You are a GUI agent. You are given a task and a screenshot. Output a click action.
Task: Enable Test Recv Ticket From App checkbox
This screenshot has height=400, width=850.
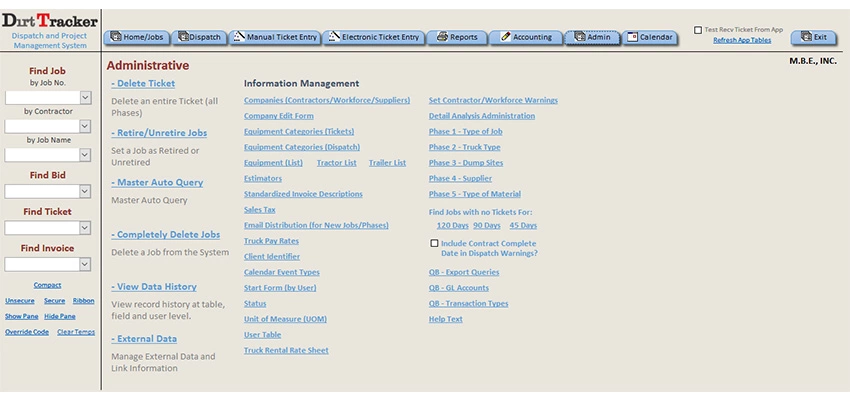pyautogui.click(x=698, y=30)
